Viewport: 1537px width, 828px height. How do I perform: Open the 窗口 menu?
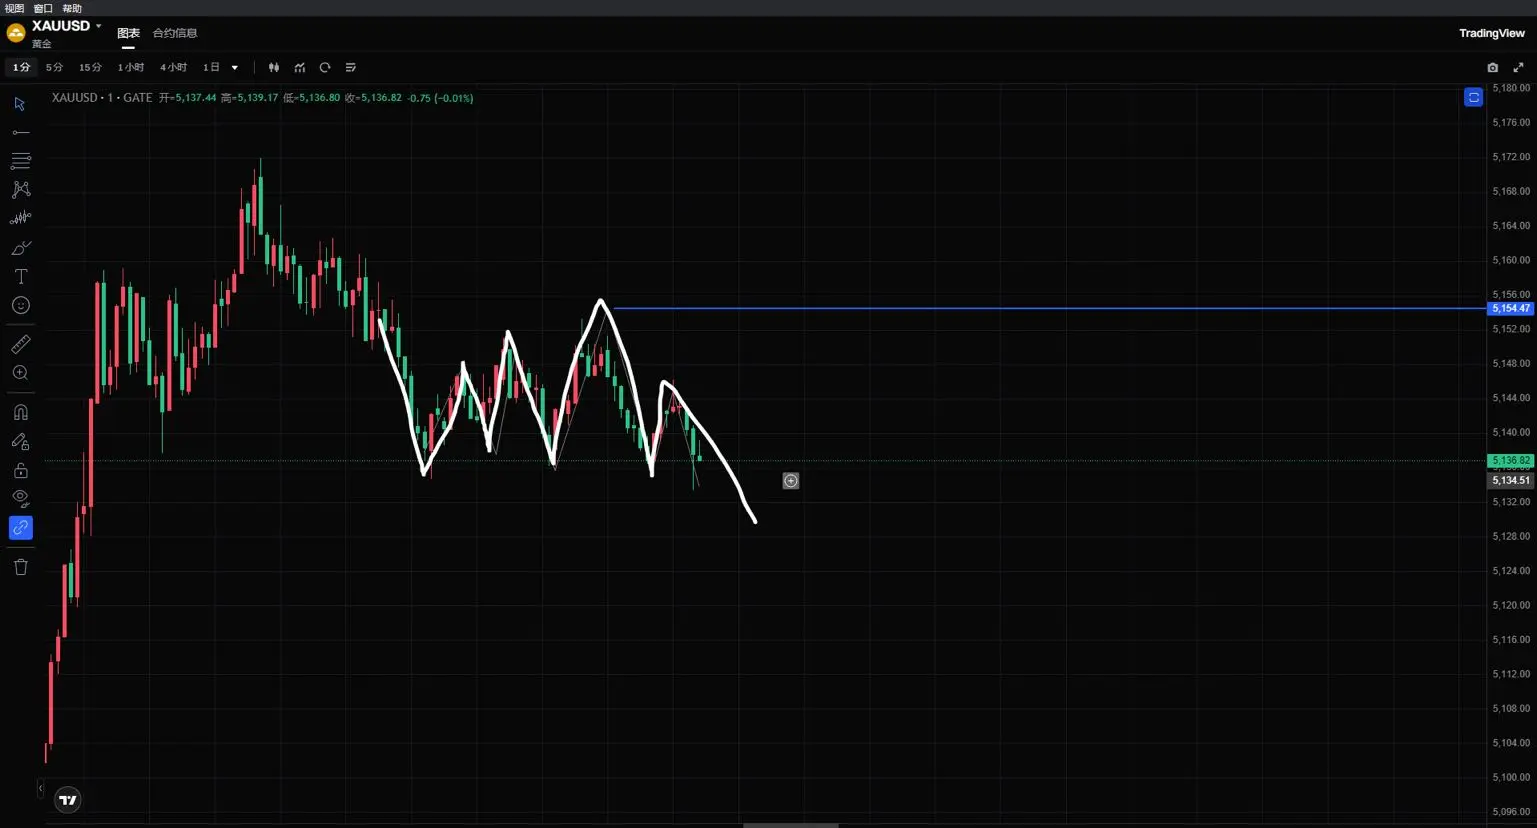click(x=43, y=8)
